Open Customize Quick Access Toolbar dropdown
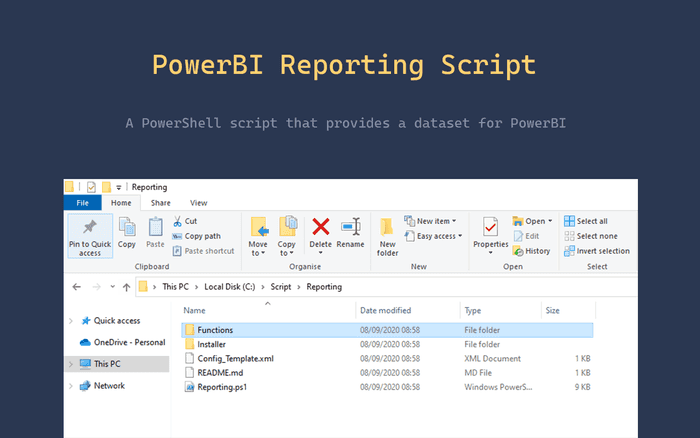Viewport: 700px width, 438px height. [x=118, y=188]
